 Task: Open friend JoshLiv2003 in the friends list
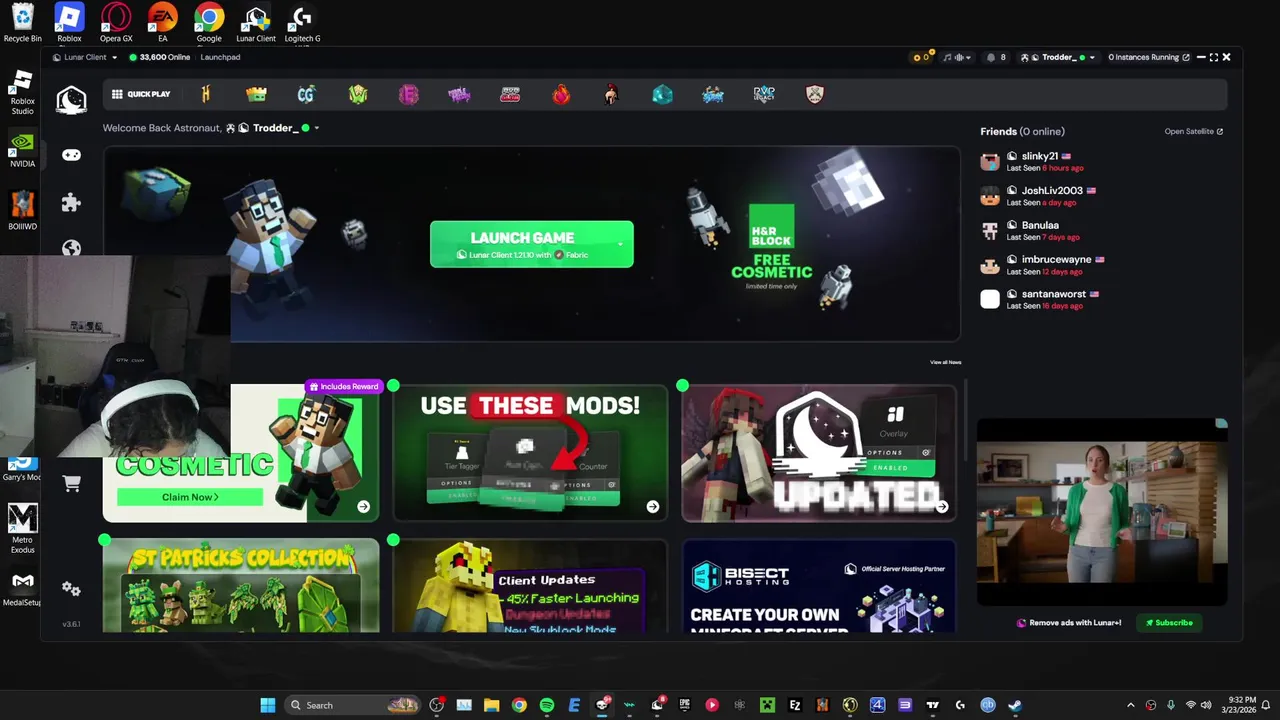[1040, 196]
